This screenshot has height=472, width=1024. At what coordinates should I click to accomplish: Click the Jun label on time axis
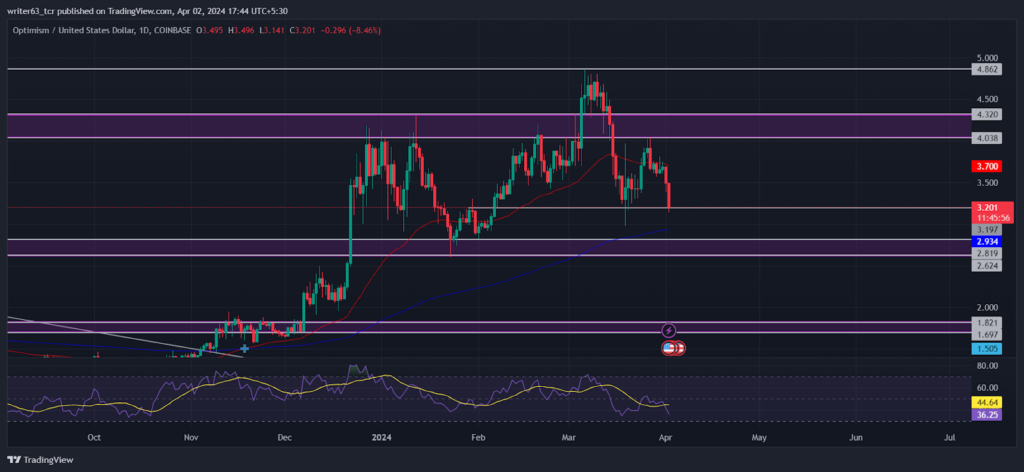click(856, 437)
